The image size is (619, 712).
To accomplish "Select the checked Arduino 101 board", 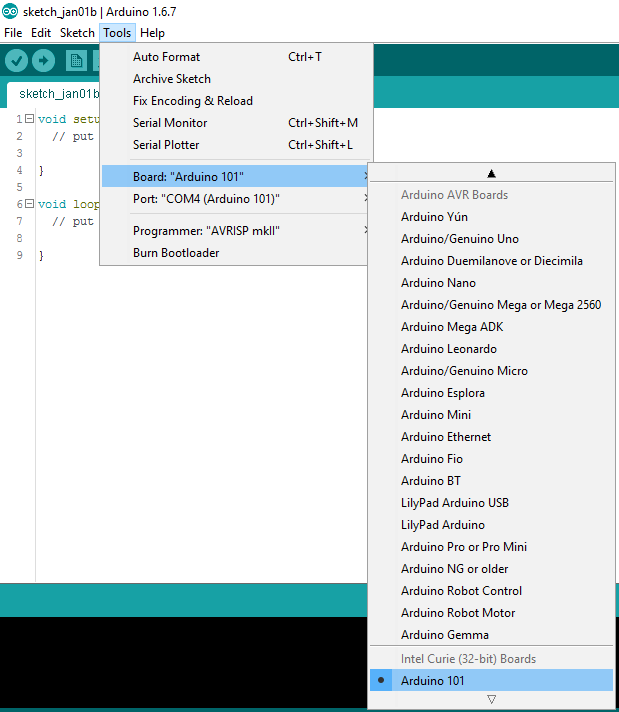I will pos(491,680).
